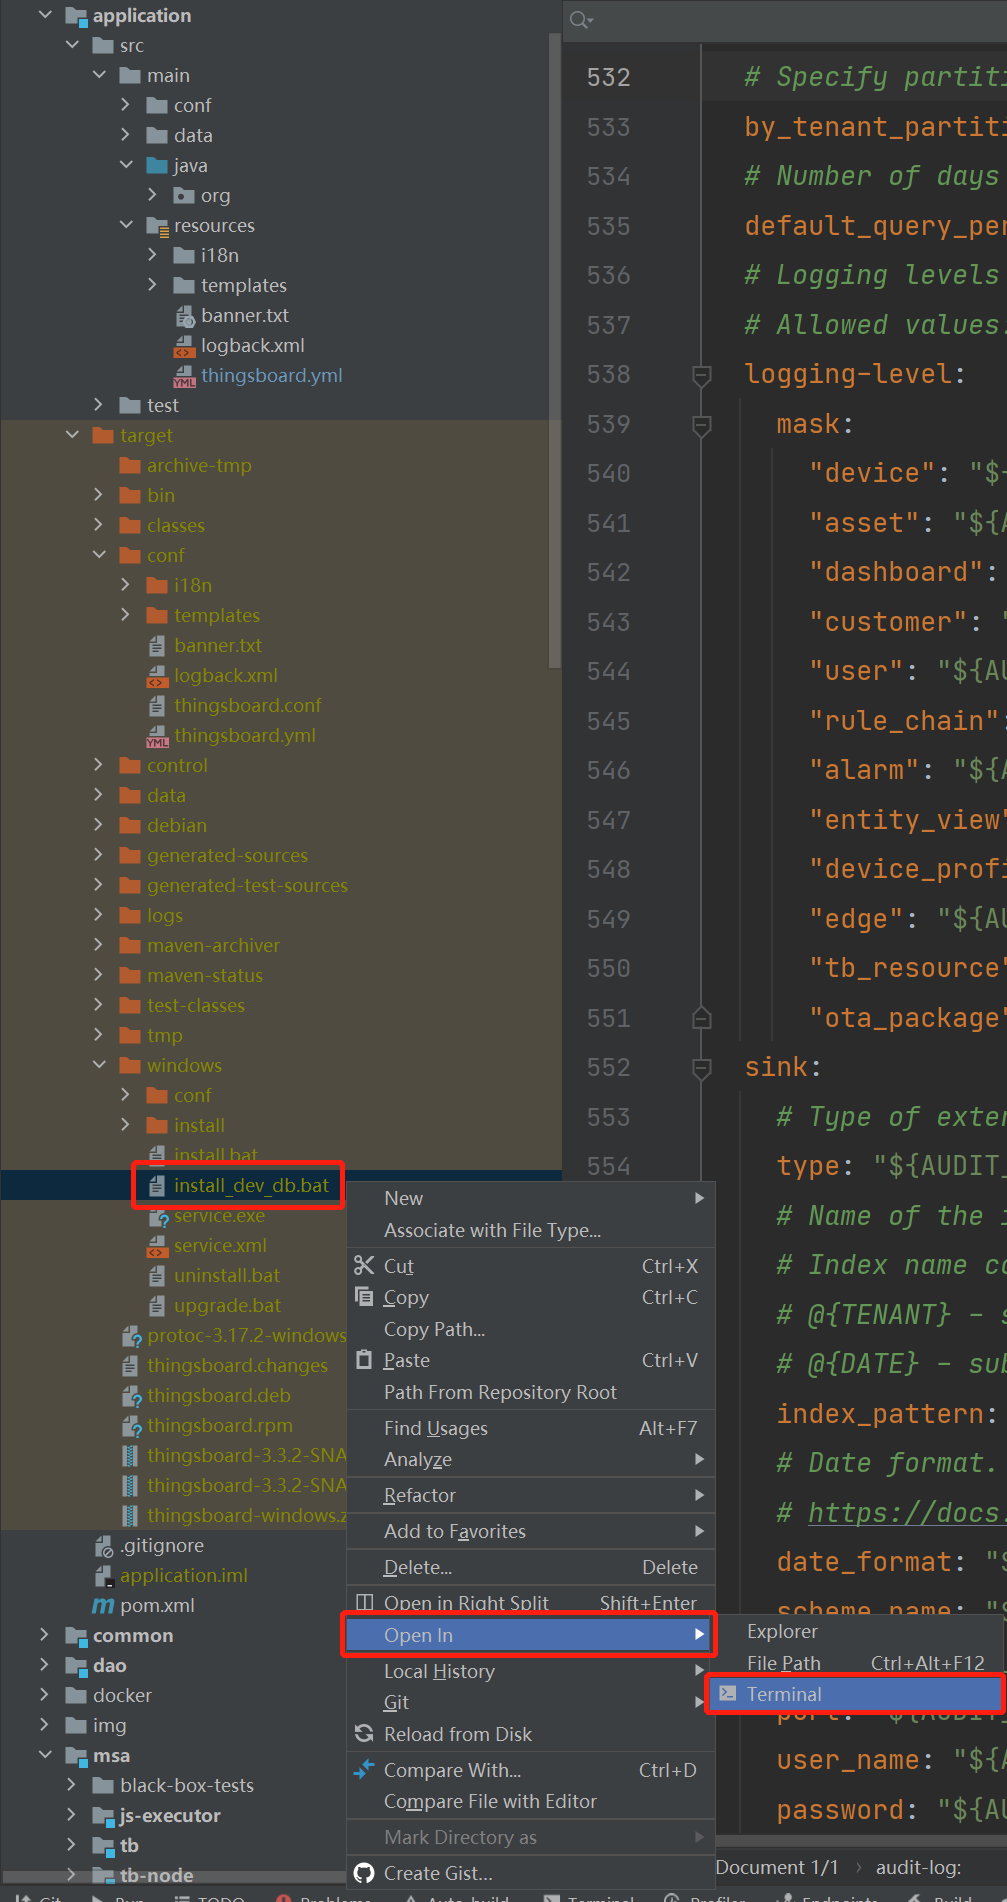Choose Find Usages
Viewport: 1007px width, 1902px height.
click(x=531, y=1428)
